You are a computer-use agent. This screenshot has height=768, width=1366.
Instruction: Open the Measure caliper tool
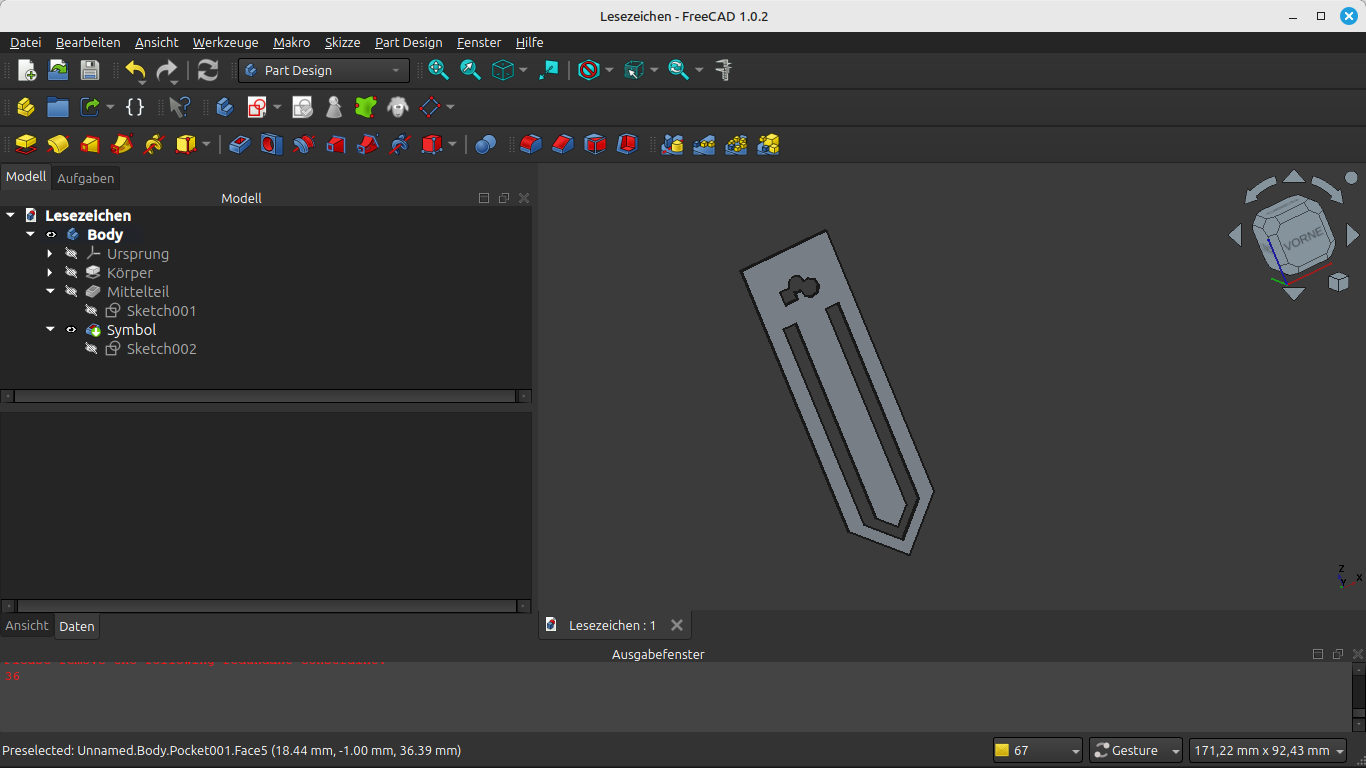click(x=724, y=70)
